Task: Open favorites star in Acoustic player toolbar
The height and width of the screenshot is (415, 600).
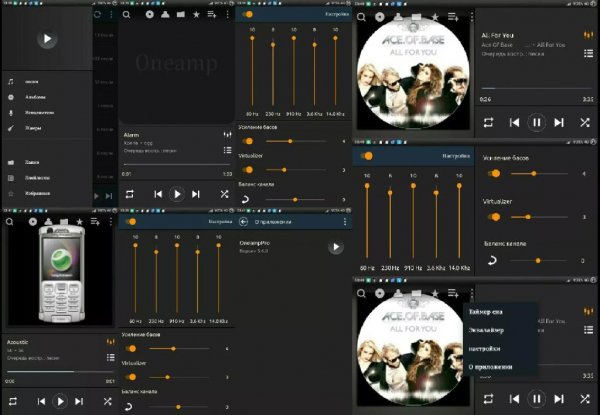Action: point(80,222)
